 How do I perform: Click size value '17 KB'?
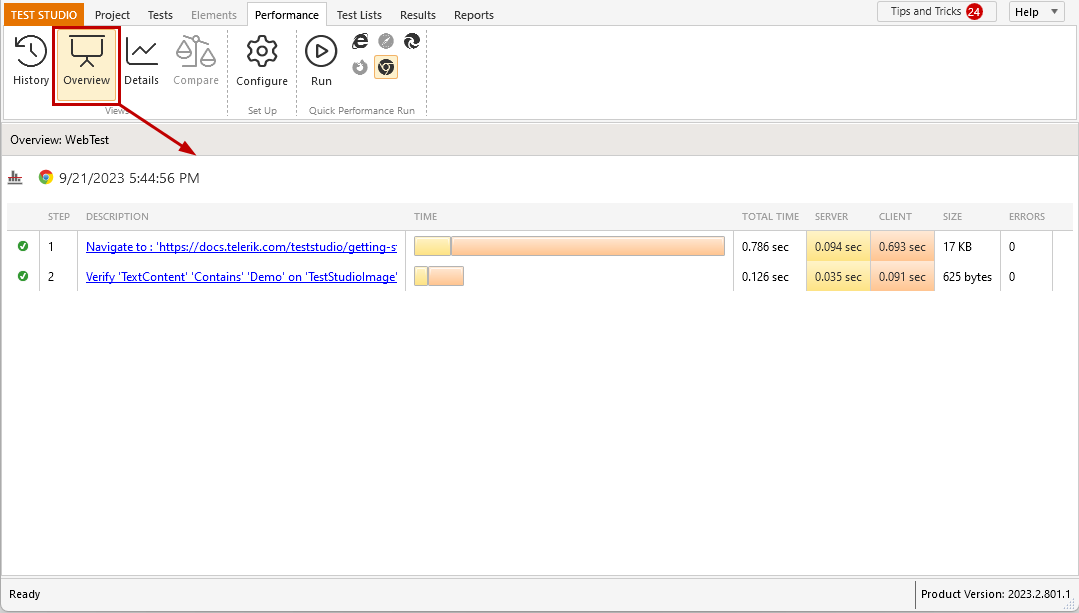(957, 246)
